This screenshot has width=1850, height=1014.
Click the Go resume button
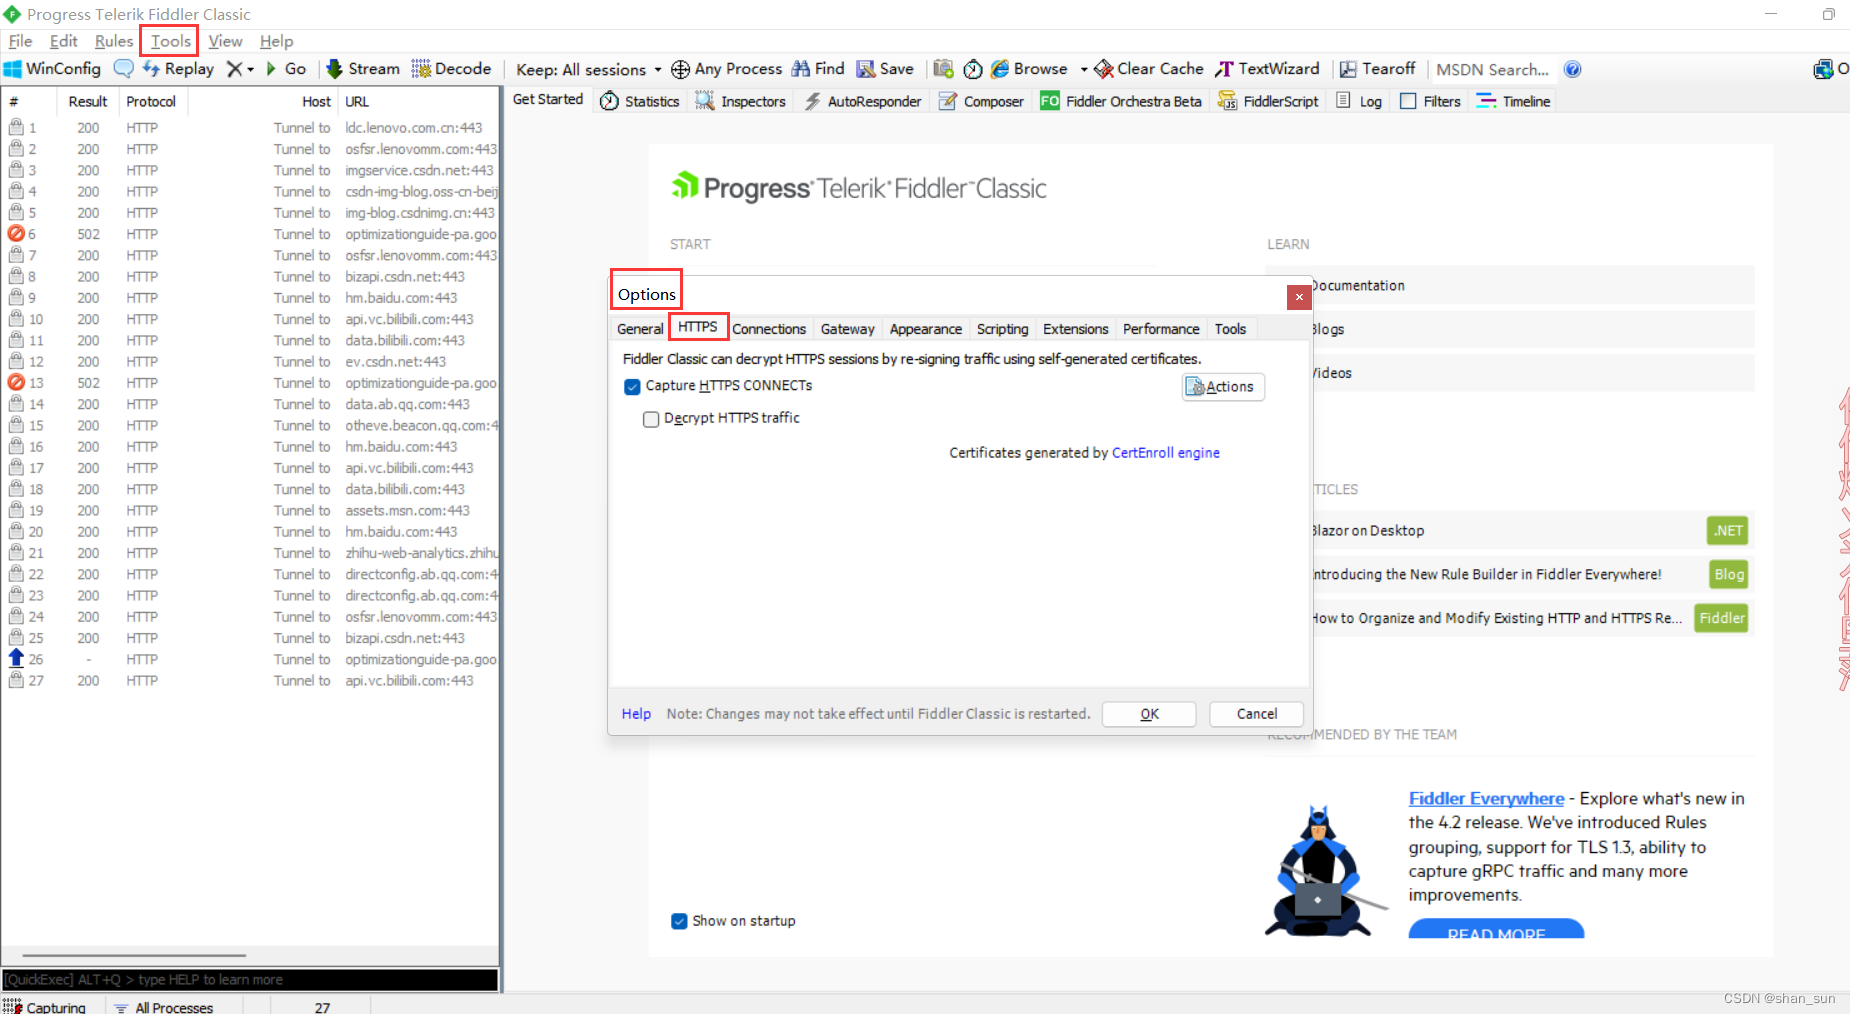[x=286, y=69]
